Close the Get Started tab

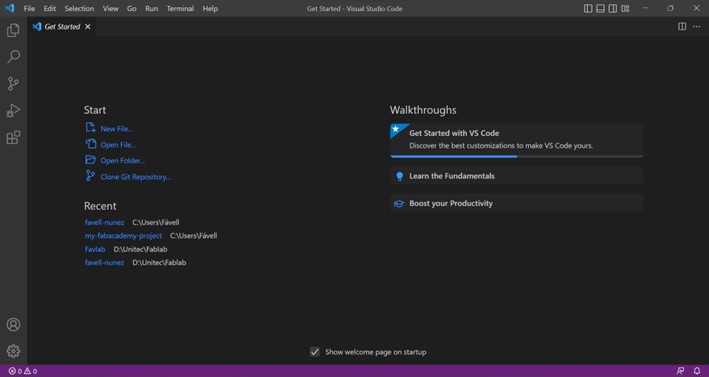tap(88, 27)
